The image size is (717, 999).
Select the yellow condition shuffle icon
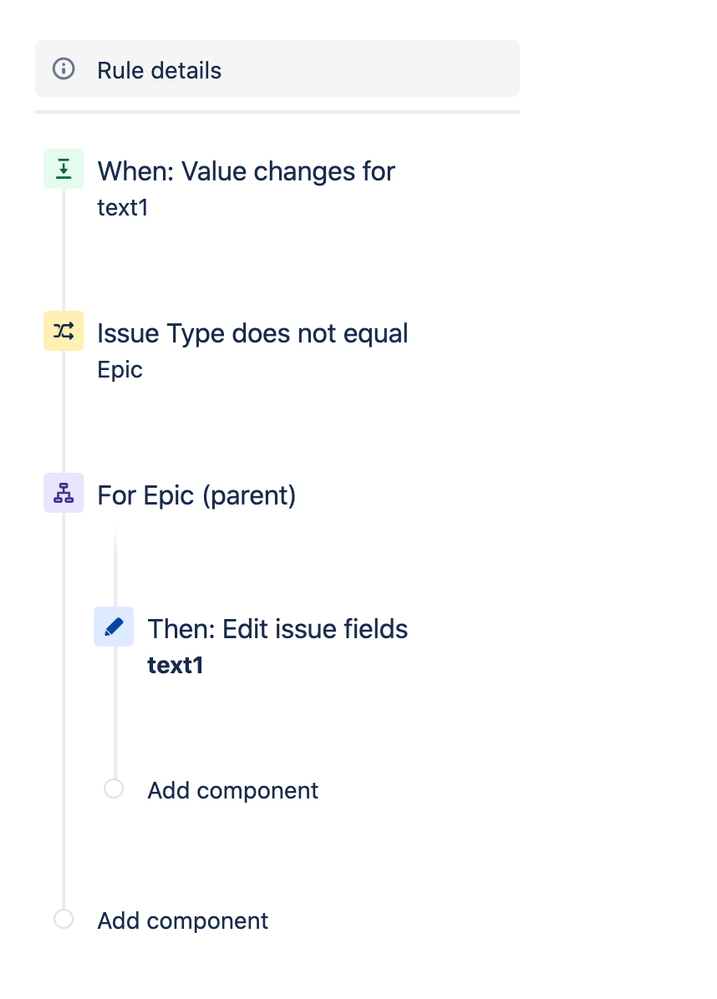[63, 331]
